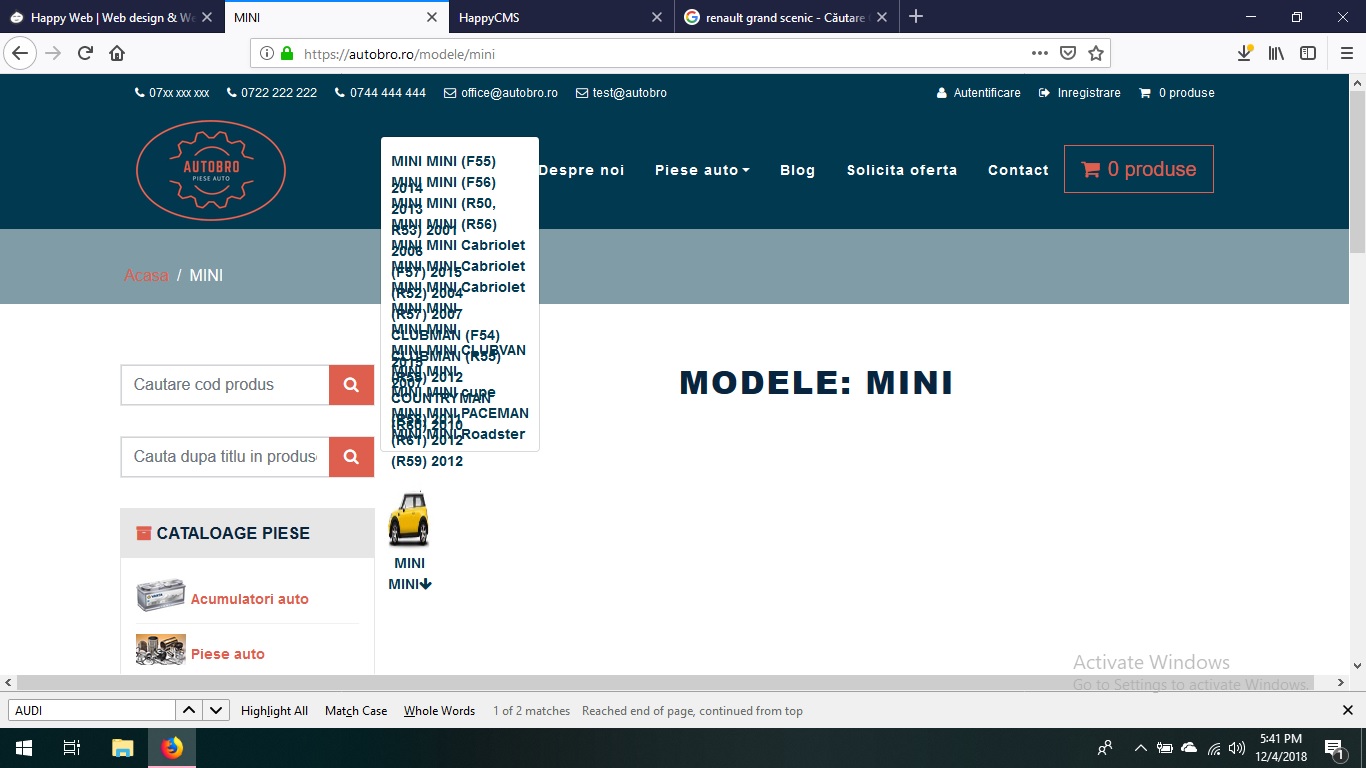Image resolution: width=1366 pixels, height=768 pixels.
Task: Click Acumulatori auto battery thumbnail
Action: (161, 595)
